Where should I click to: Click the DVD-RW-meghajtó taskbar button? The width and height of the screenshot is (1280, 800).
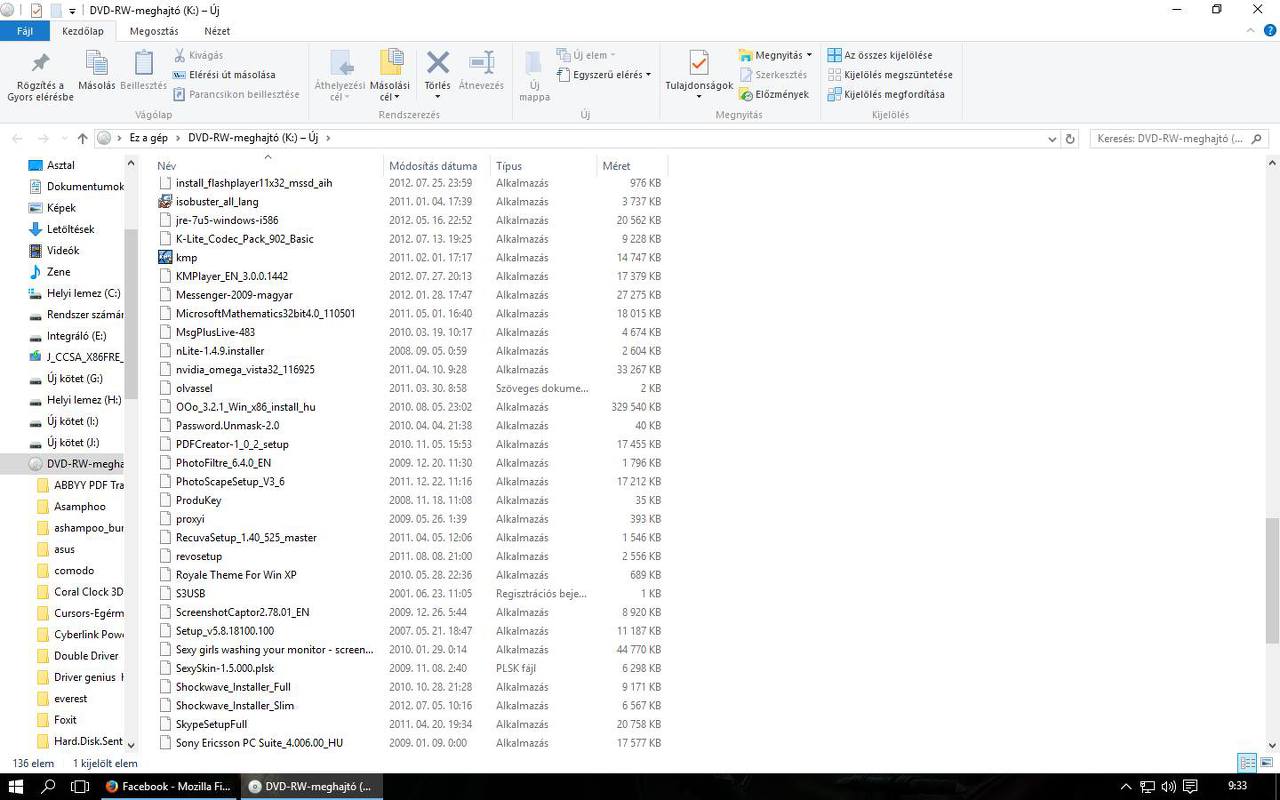(311, 786)
